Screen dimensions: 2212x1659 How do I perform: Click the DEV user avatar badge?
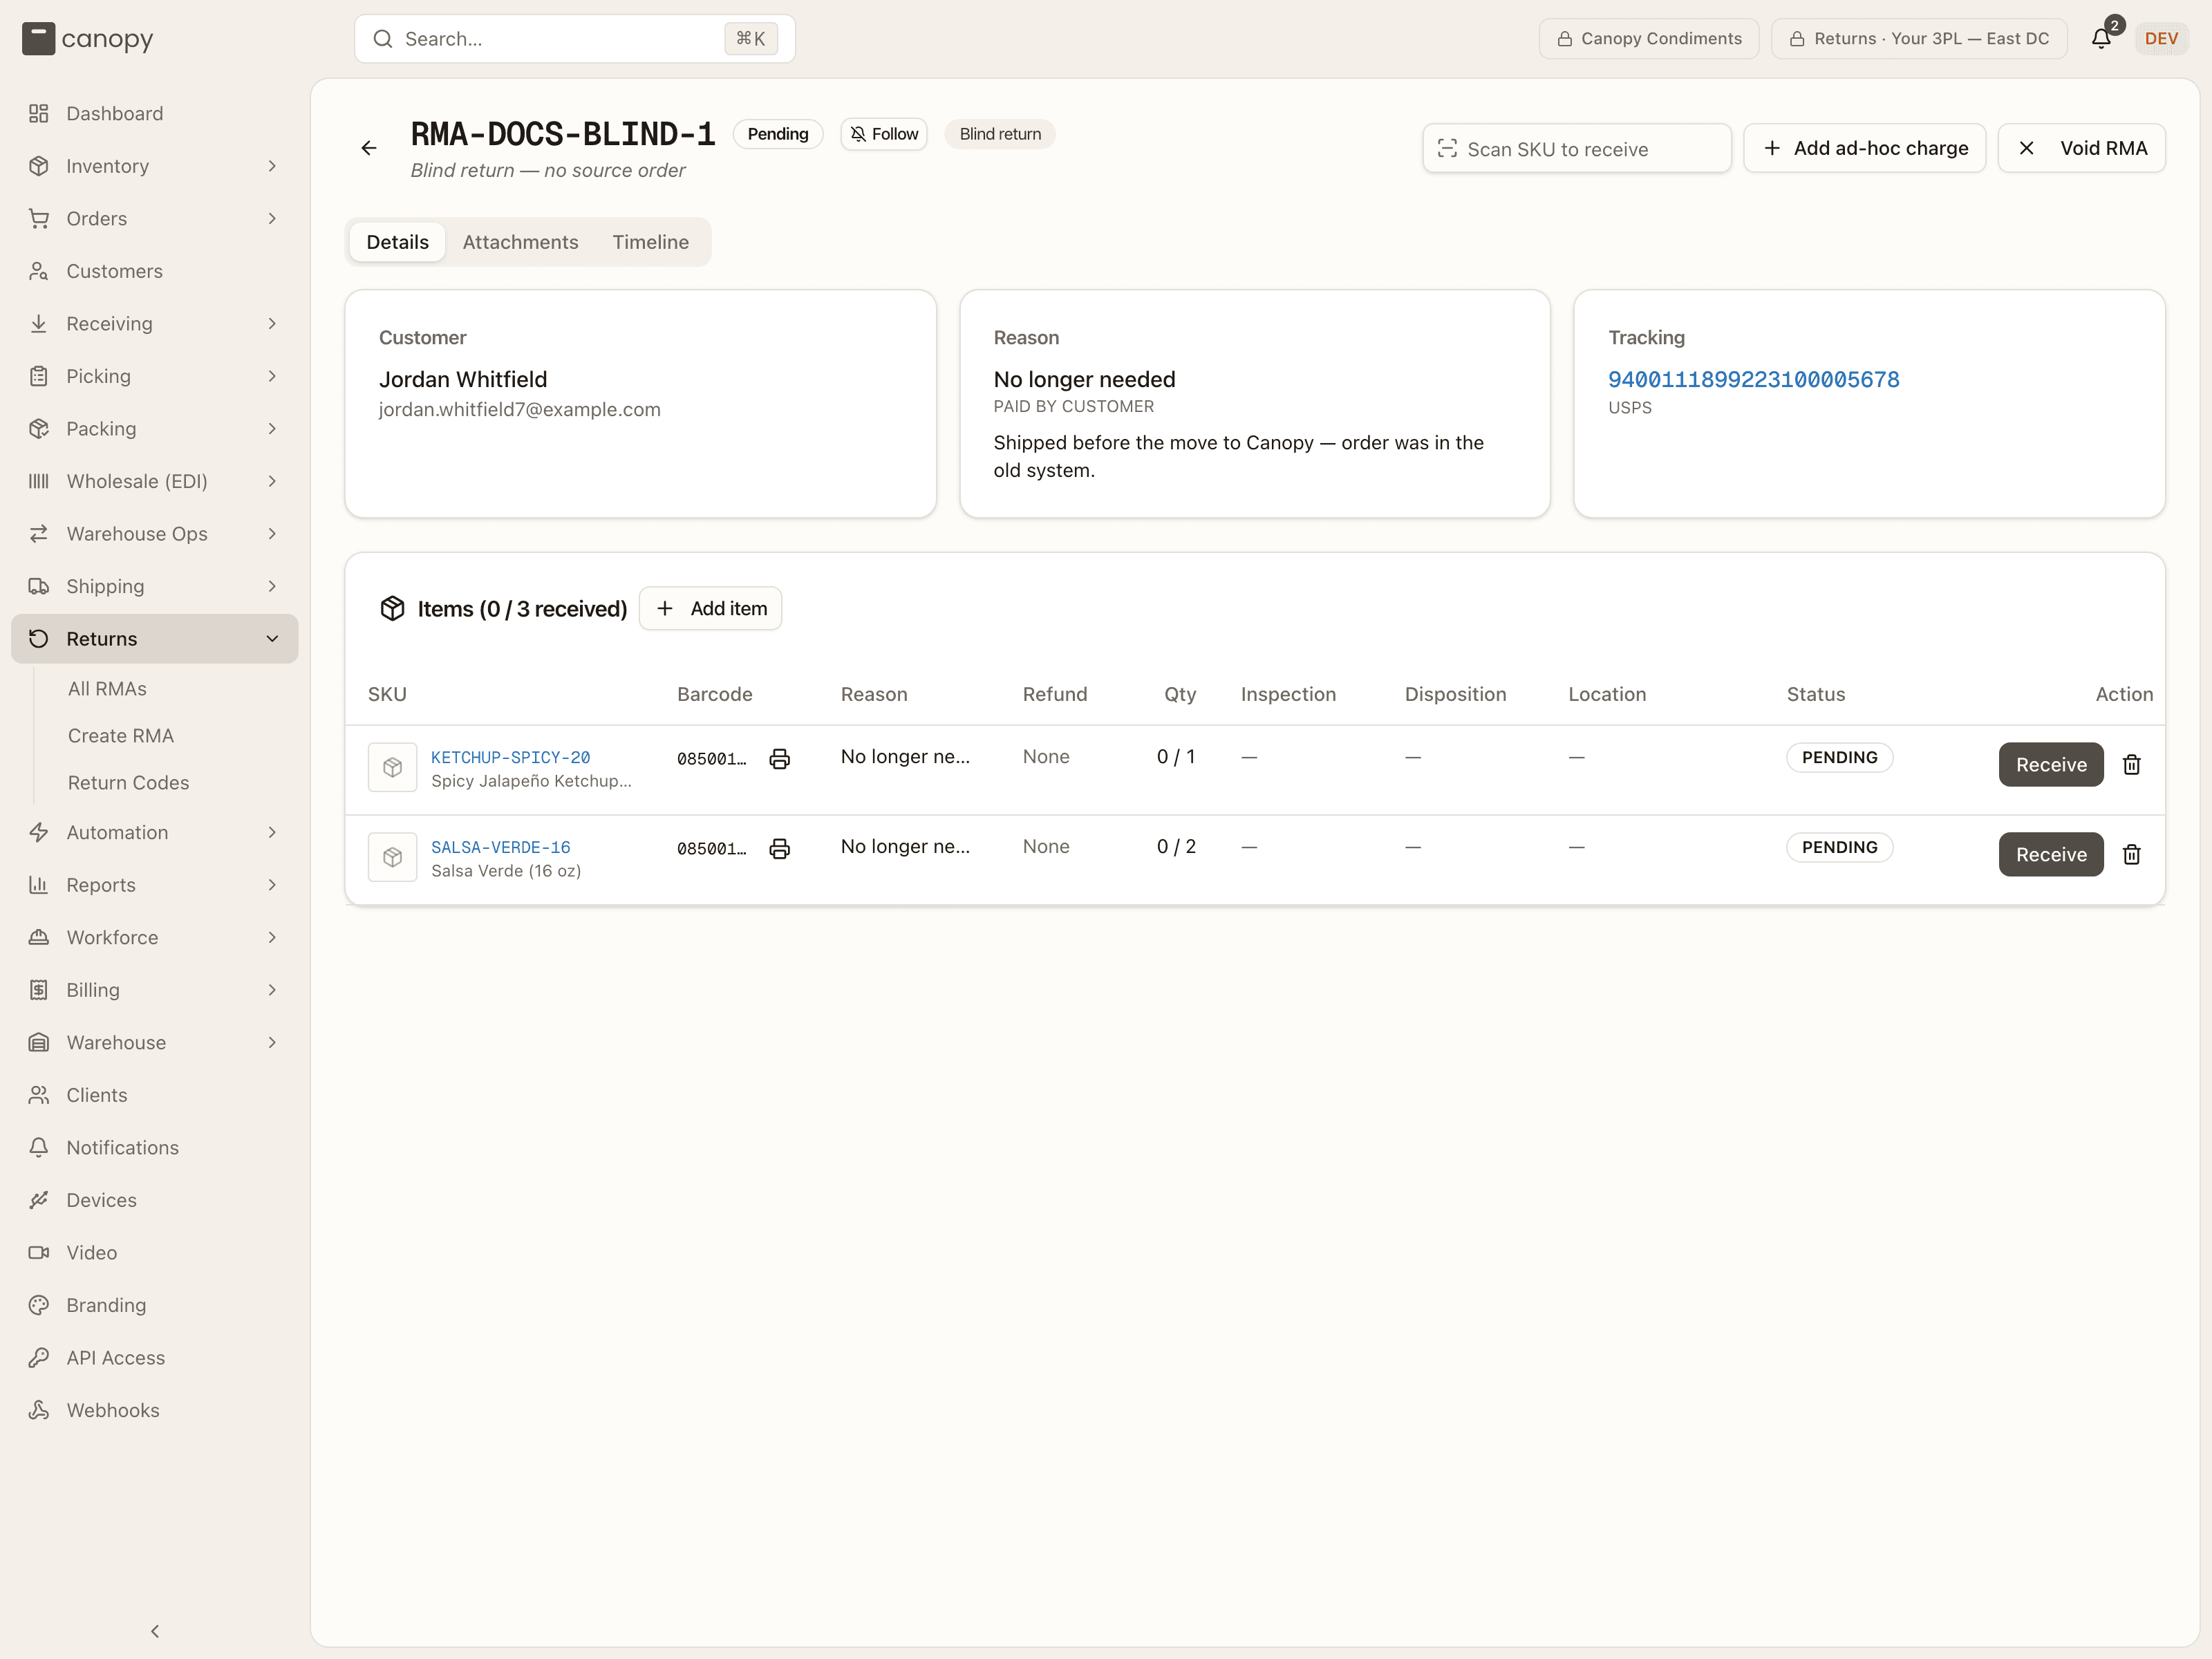tap(2161, 39)
